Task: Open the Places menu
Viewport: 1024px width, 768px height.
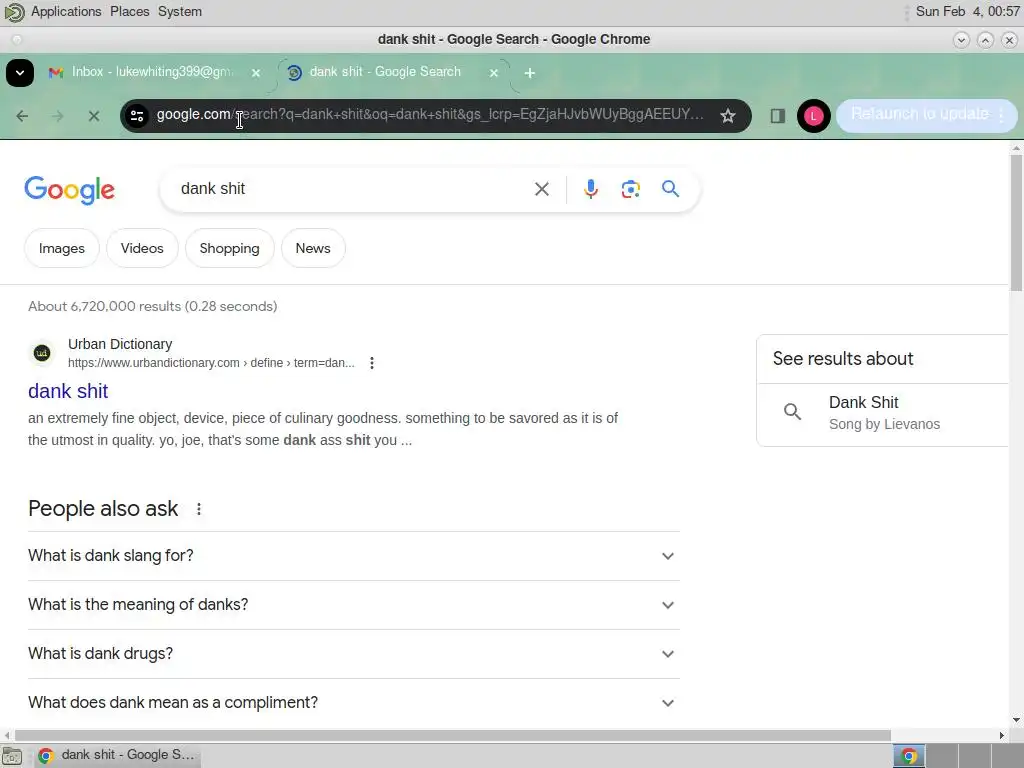Action: pyautogui.click(x=129, y=12)
